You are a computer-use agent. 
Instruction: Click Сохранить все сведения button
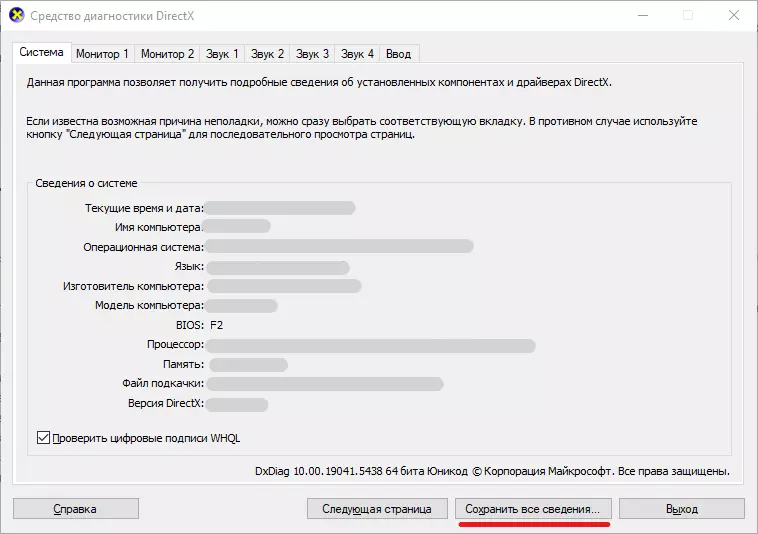tap(533, 509)
